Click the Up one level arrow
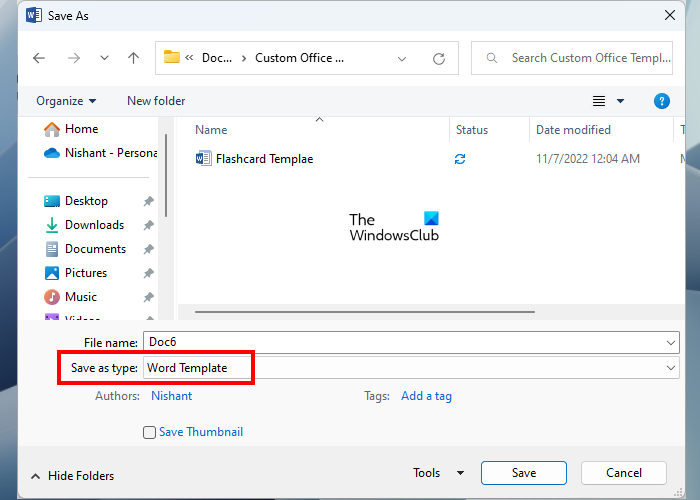 click(133, 58)
